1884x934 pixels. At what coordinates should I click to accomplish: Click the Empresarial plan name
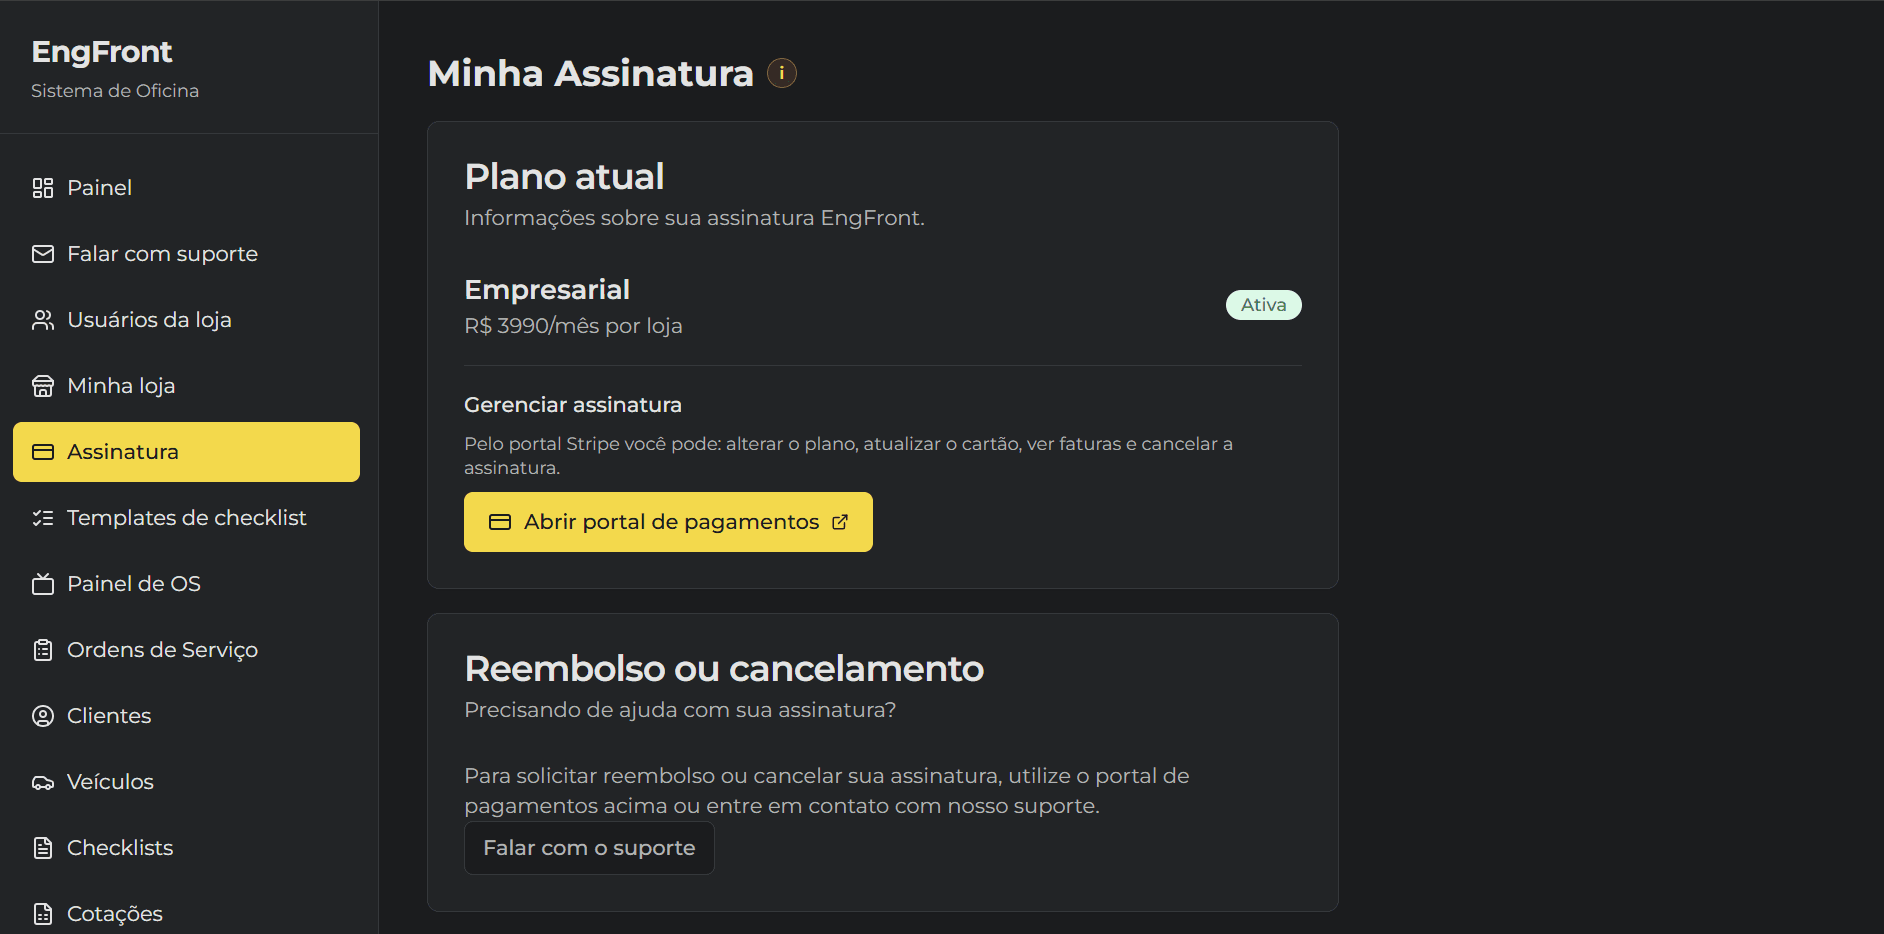point(546,289)
